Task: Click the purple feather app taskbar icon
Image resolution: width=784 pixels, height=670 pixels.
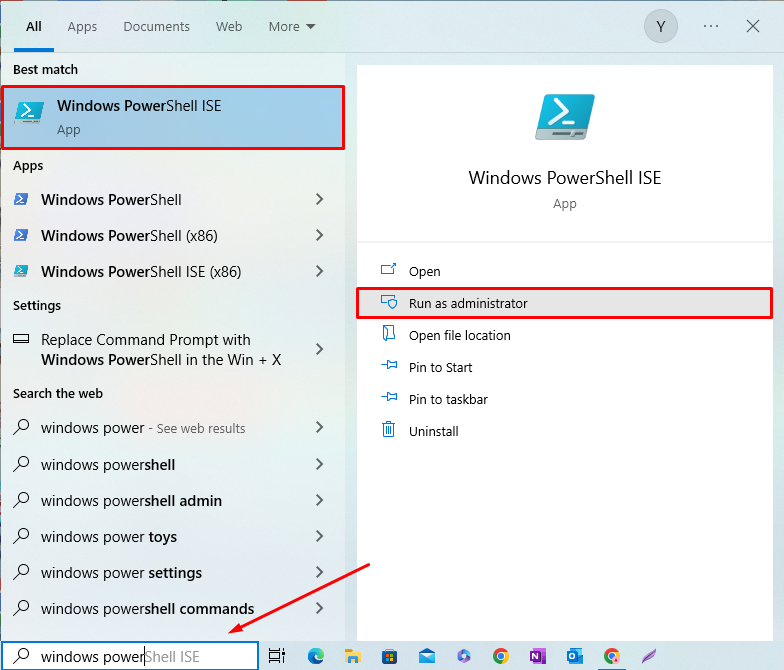Action: point(648,656)
